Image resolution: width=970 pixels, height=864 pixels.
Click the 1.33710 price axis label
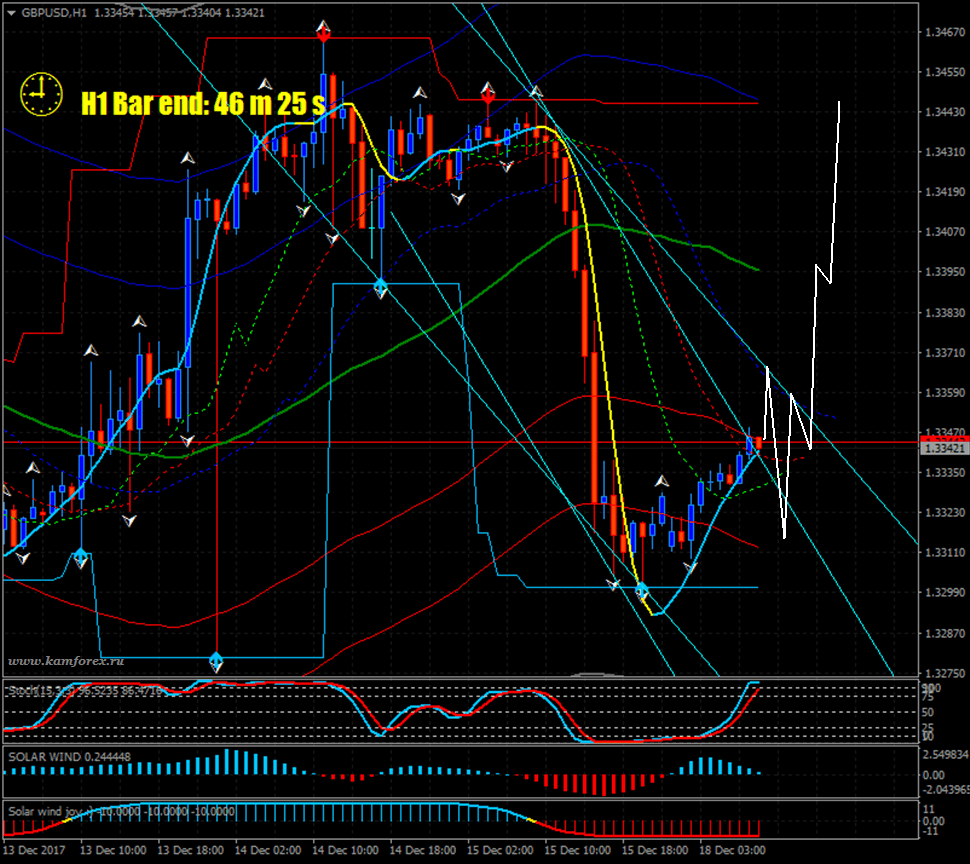point(945,353)
